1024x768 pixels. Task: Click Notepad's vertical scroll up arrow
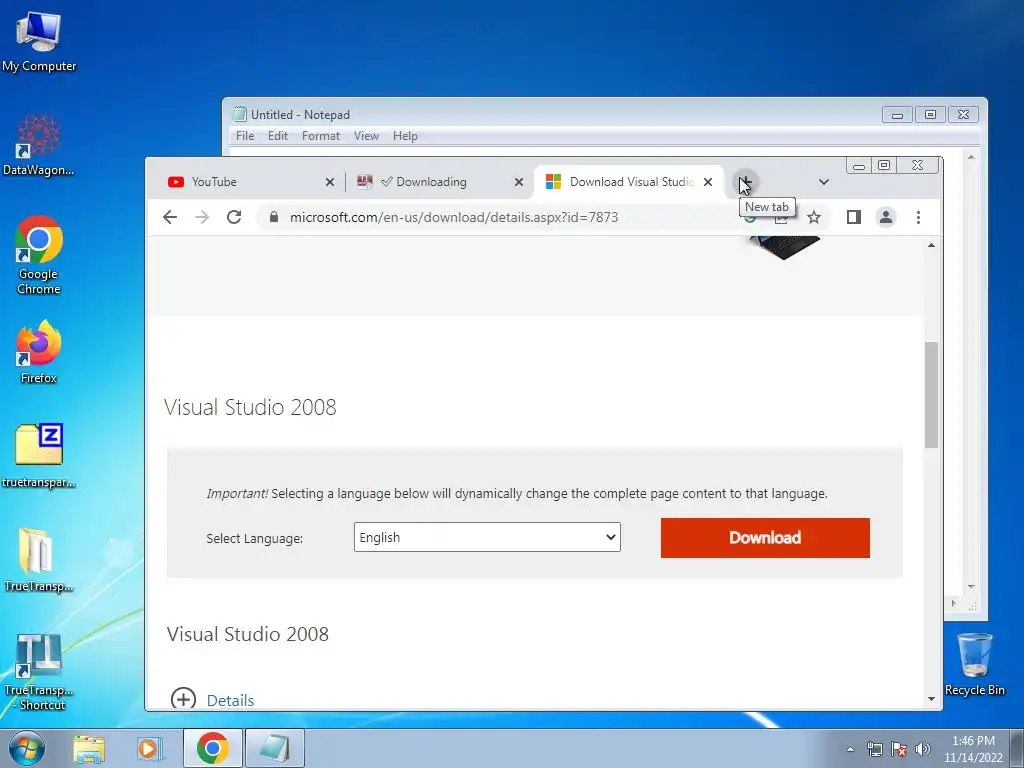(x=971, y=157)
